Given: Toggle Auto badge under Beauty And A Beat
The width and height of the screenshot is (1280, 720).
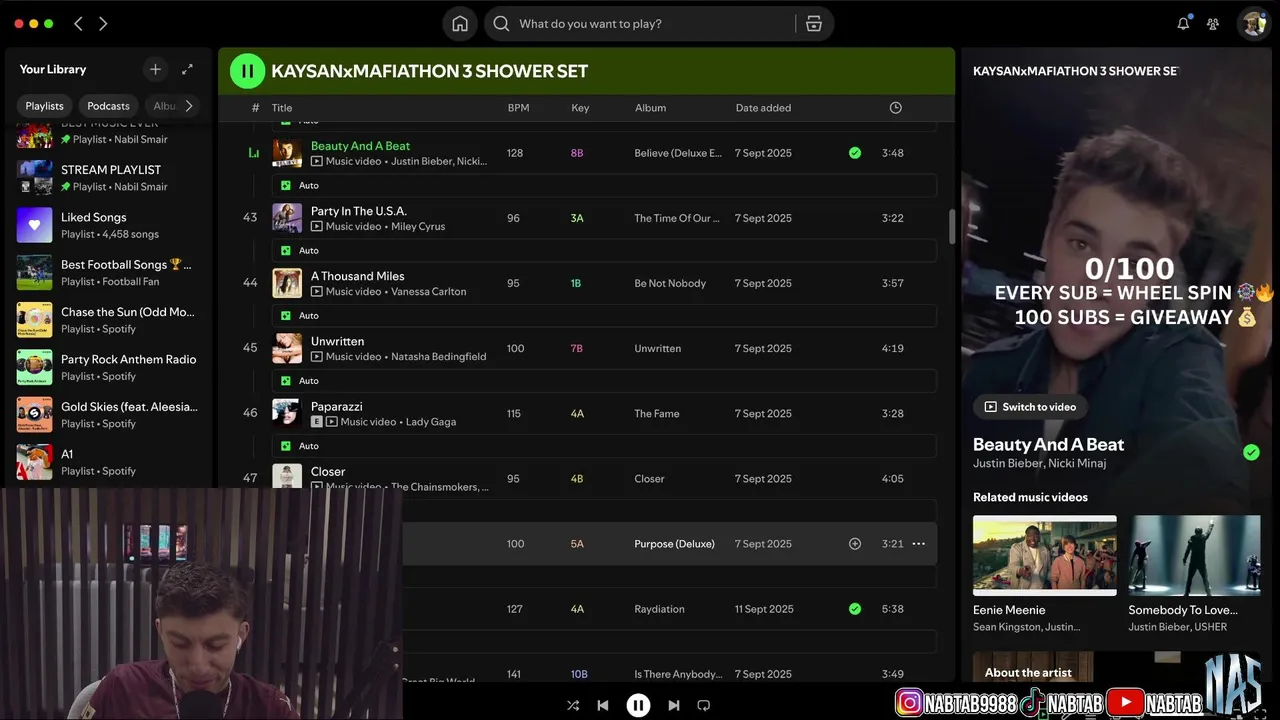Looking at the screenshot, I should (x=300, y=186).
